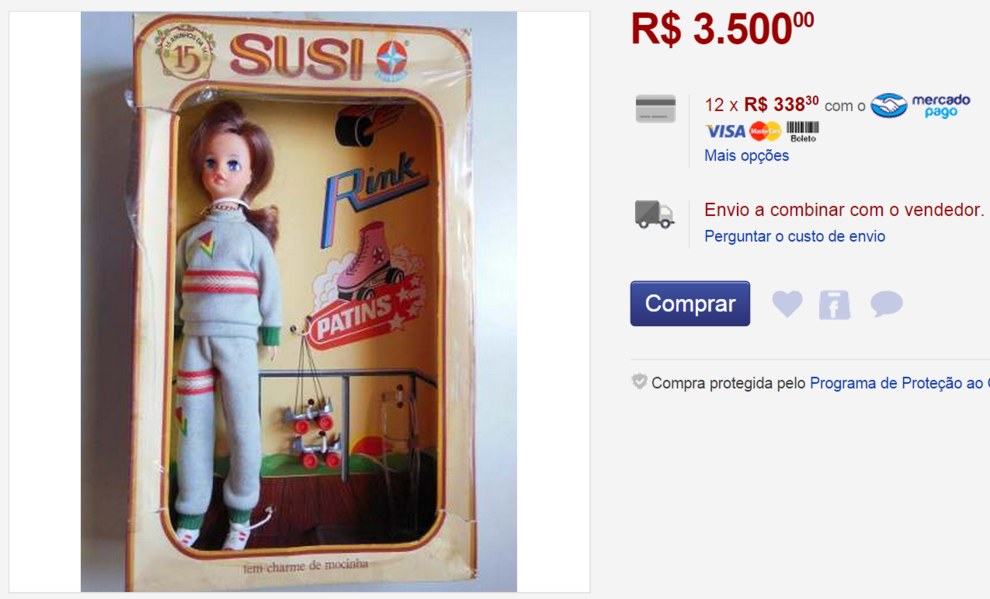The height and width of the screenshot is (599, 990).
Task: Open the speech bubble question icon
Action: (x=886, y=304)
